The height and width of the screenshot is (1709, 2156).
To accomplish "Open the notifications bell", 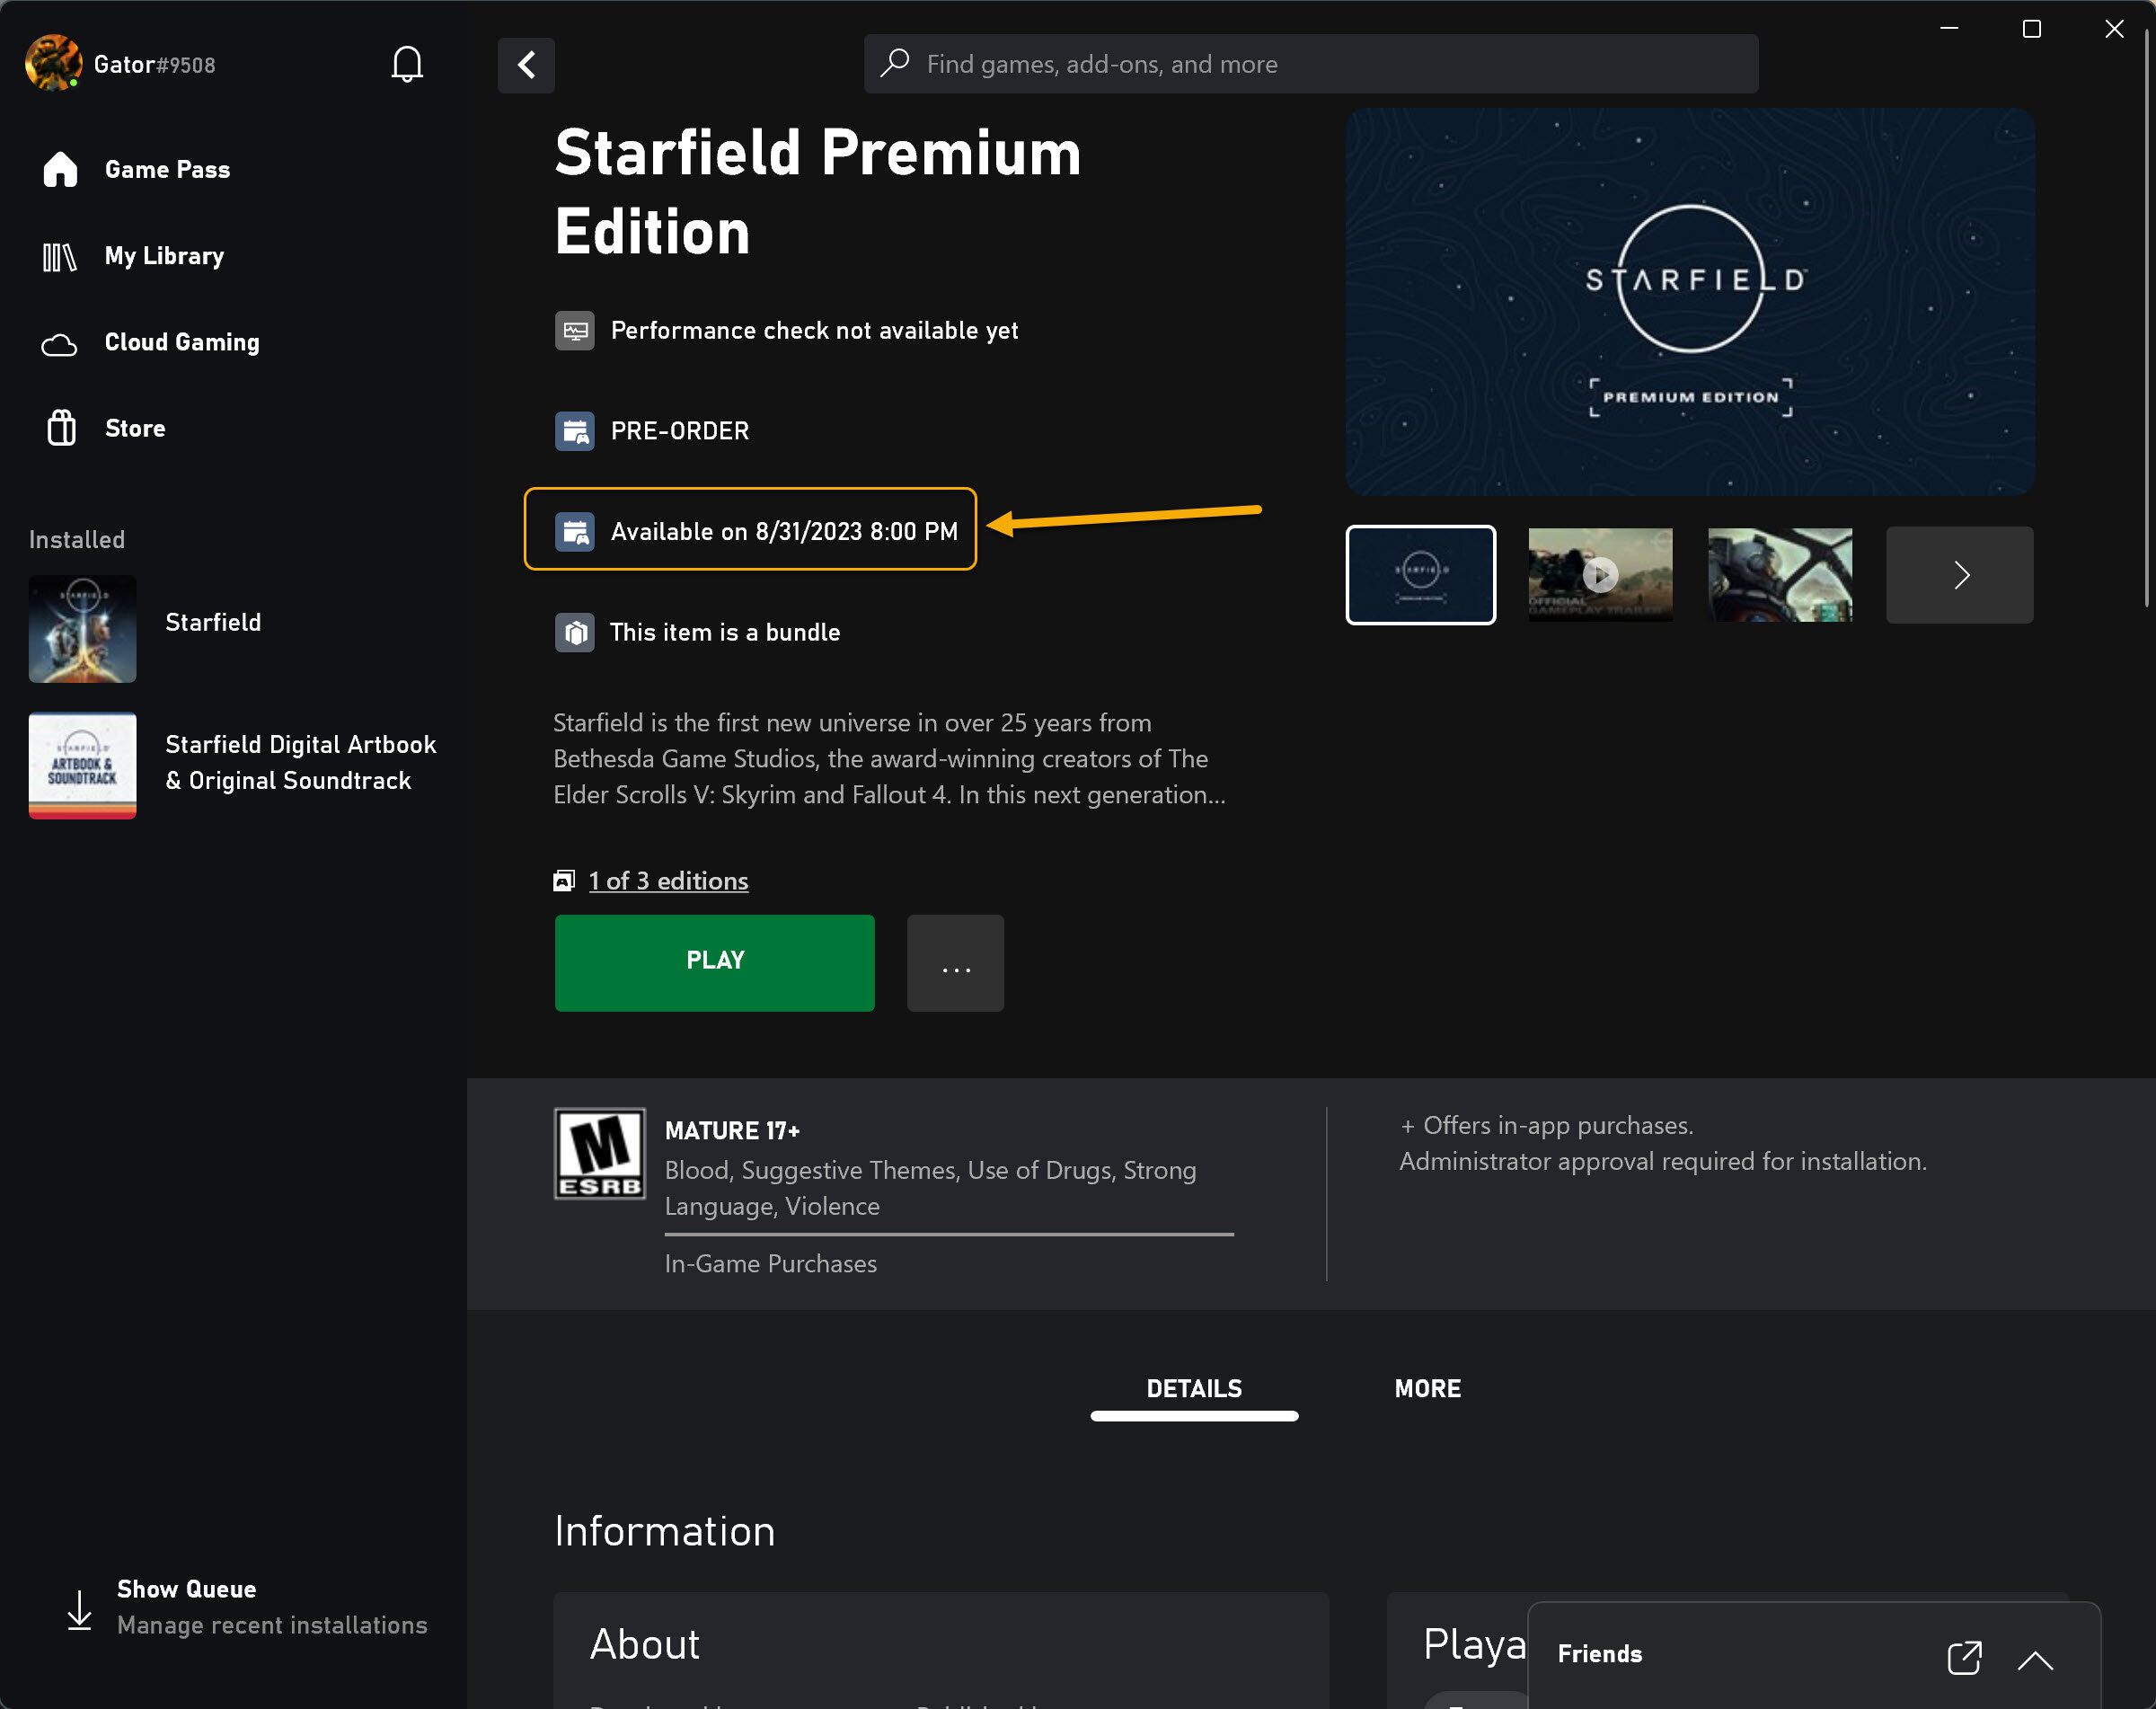I will tap(407, 64).
